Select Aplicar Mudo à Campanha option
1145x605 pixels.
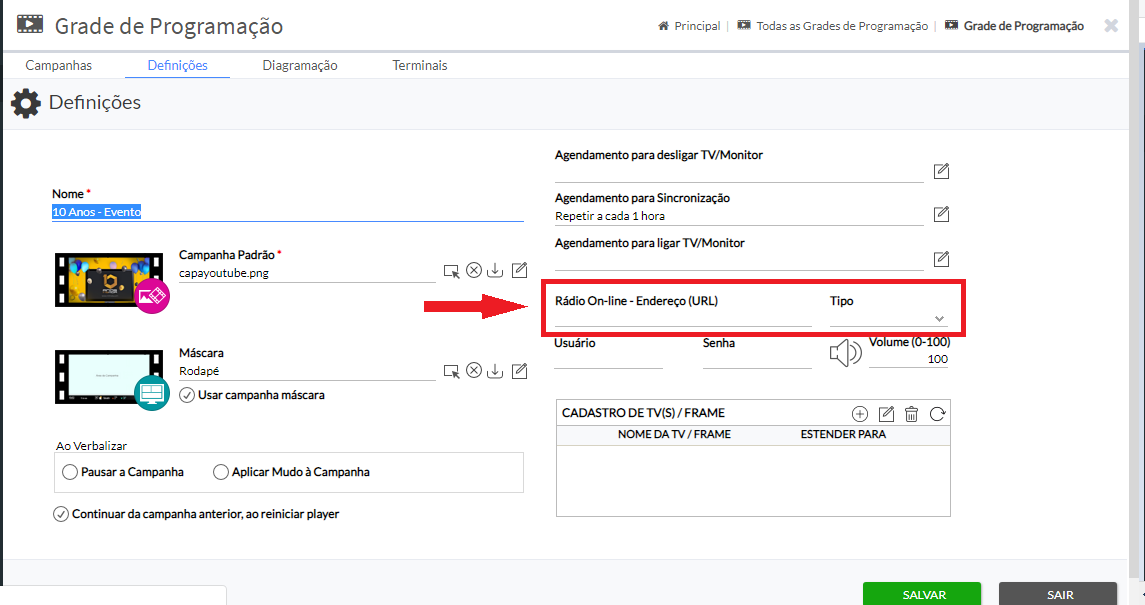221,472
